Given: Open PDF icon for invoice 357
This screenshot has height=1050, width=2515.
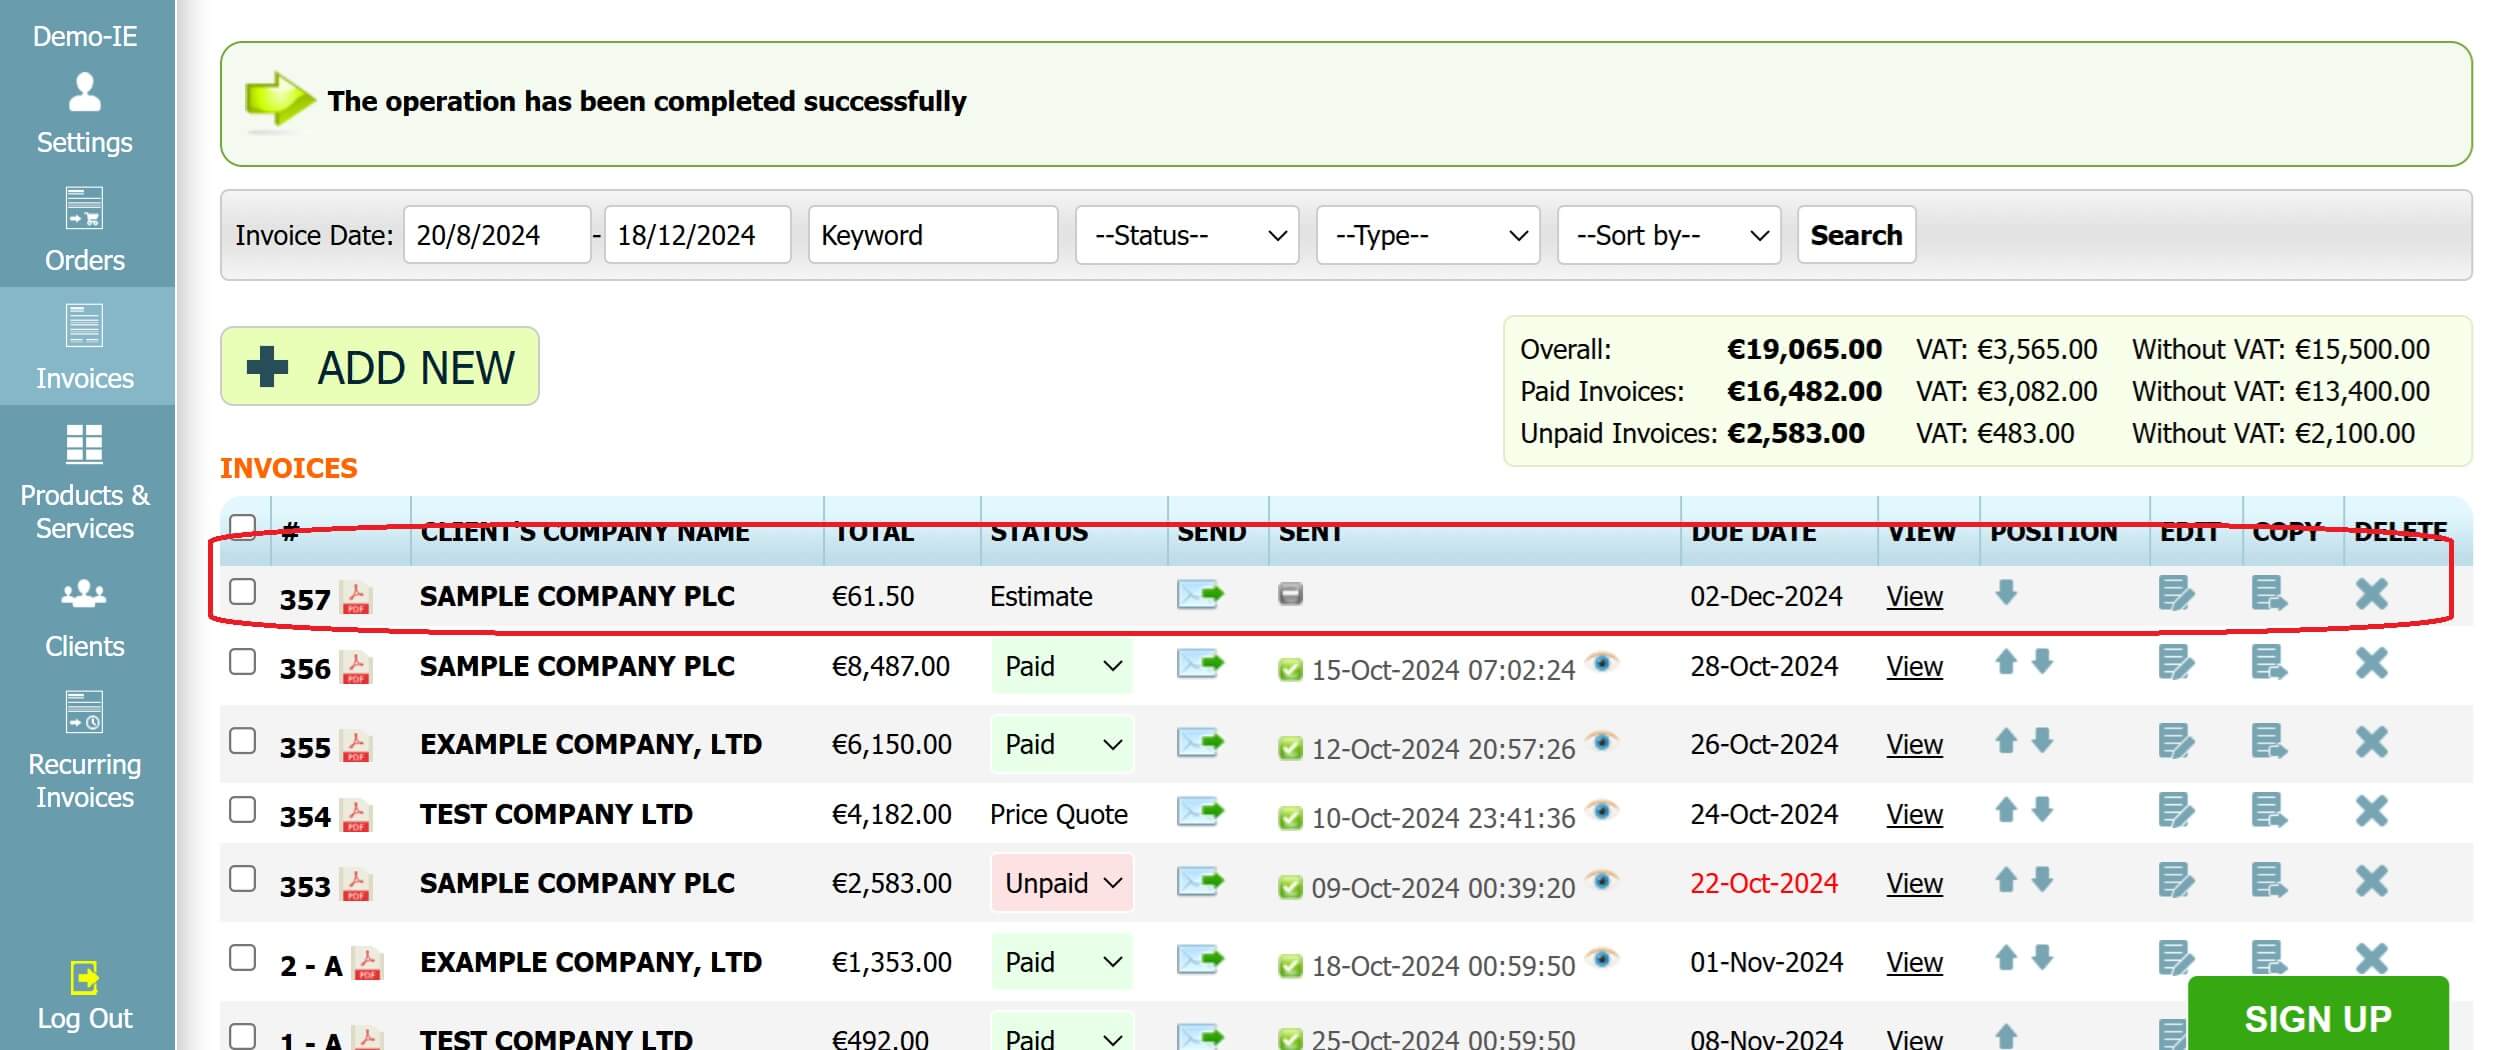Looking at the screenshot, I should (x=357, y=597).
